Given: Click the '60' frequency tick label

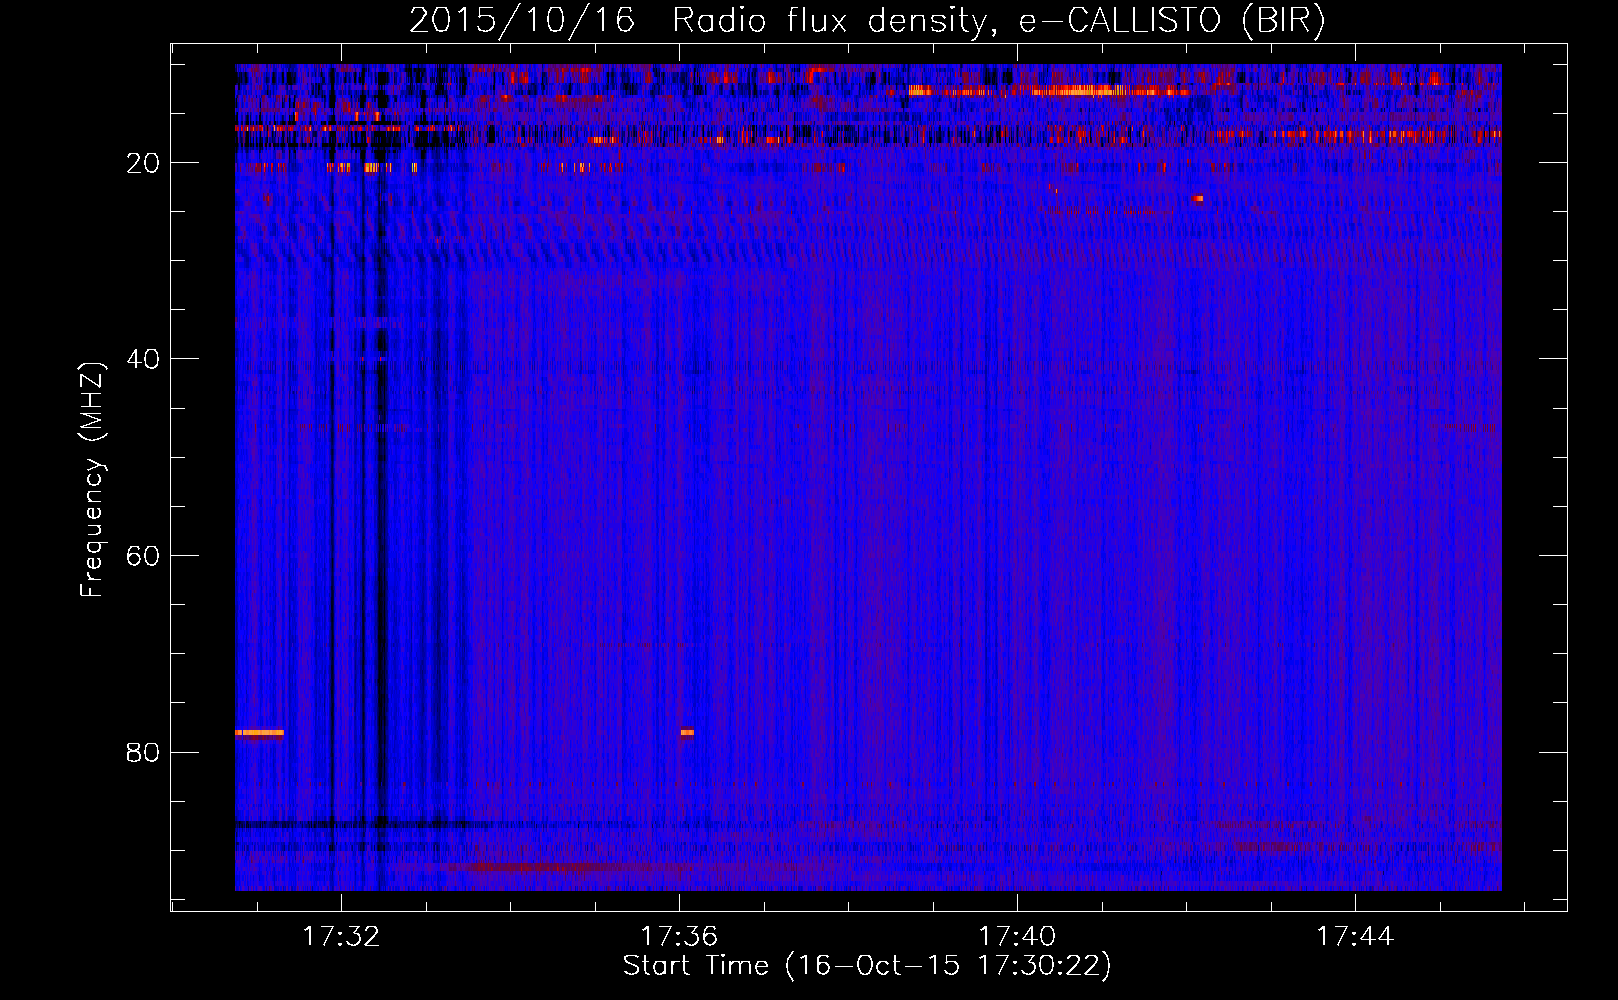Looking at the screenshot, I should pos(143,556).
